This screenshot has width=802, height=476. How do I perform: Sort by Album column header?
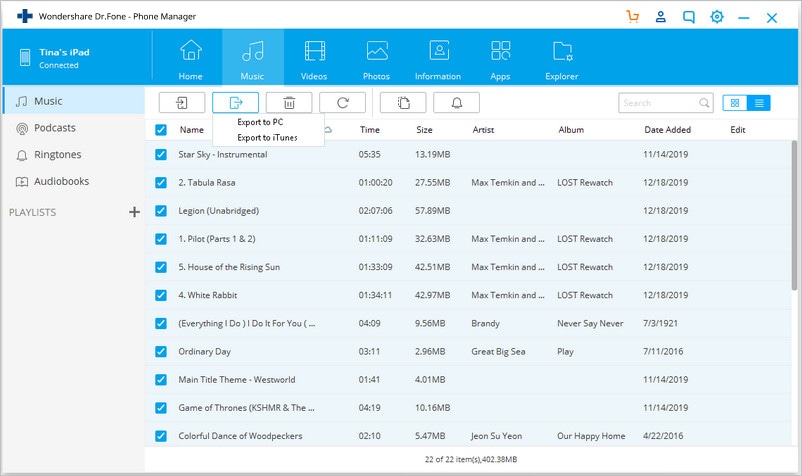click(571, 130)
